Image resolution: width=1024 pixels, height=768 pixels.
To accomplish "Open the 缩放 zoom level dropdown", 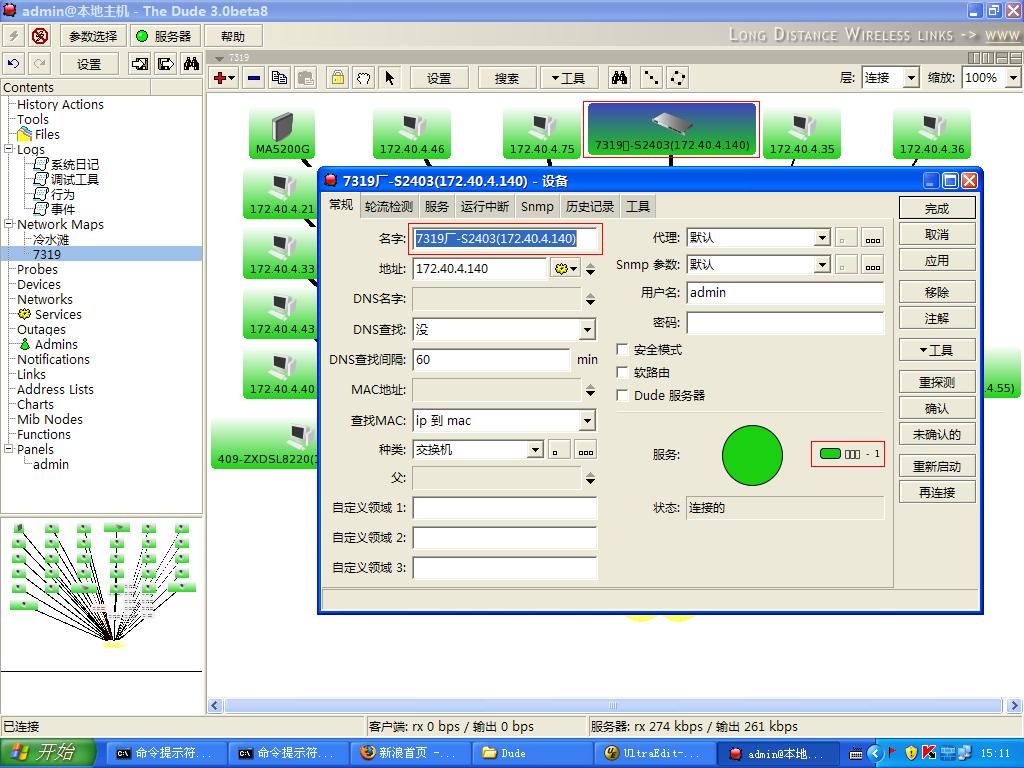I will pos(1013,76).
